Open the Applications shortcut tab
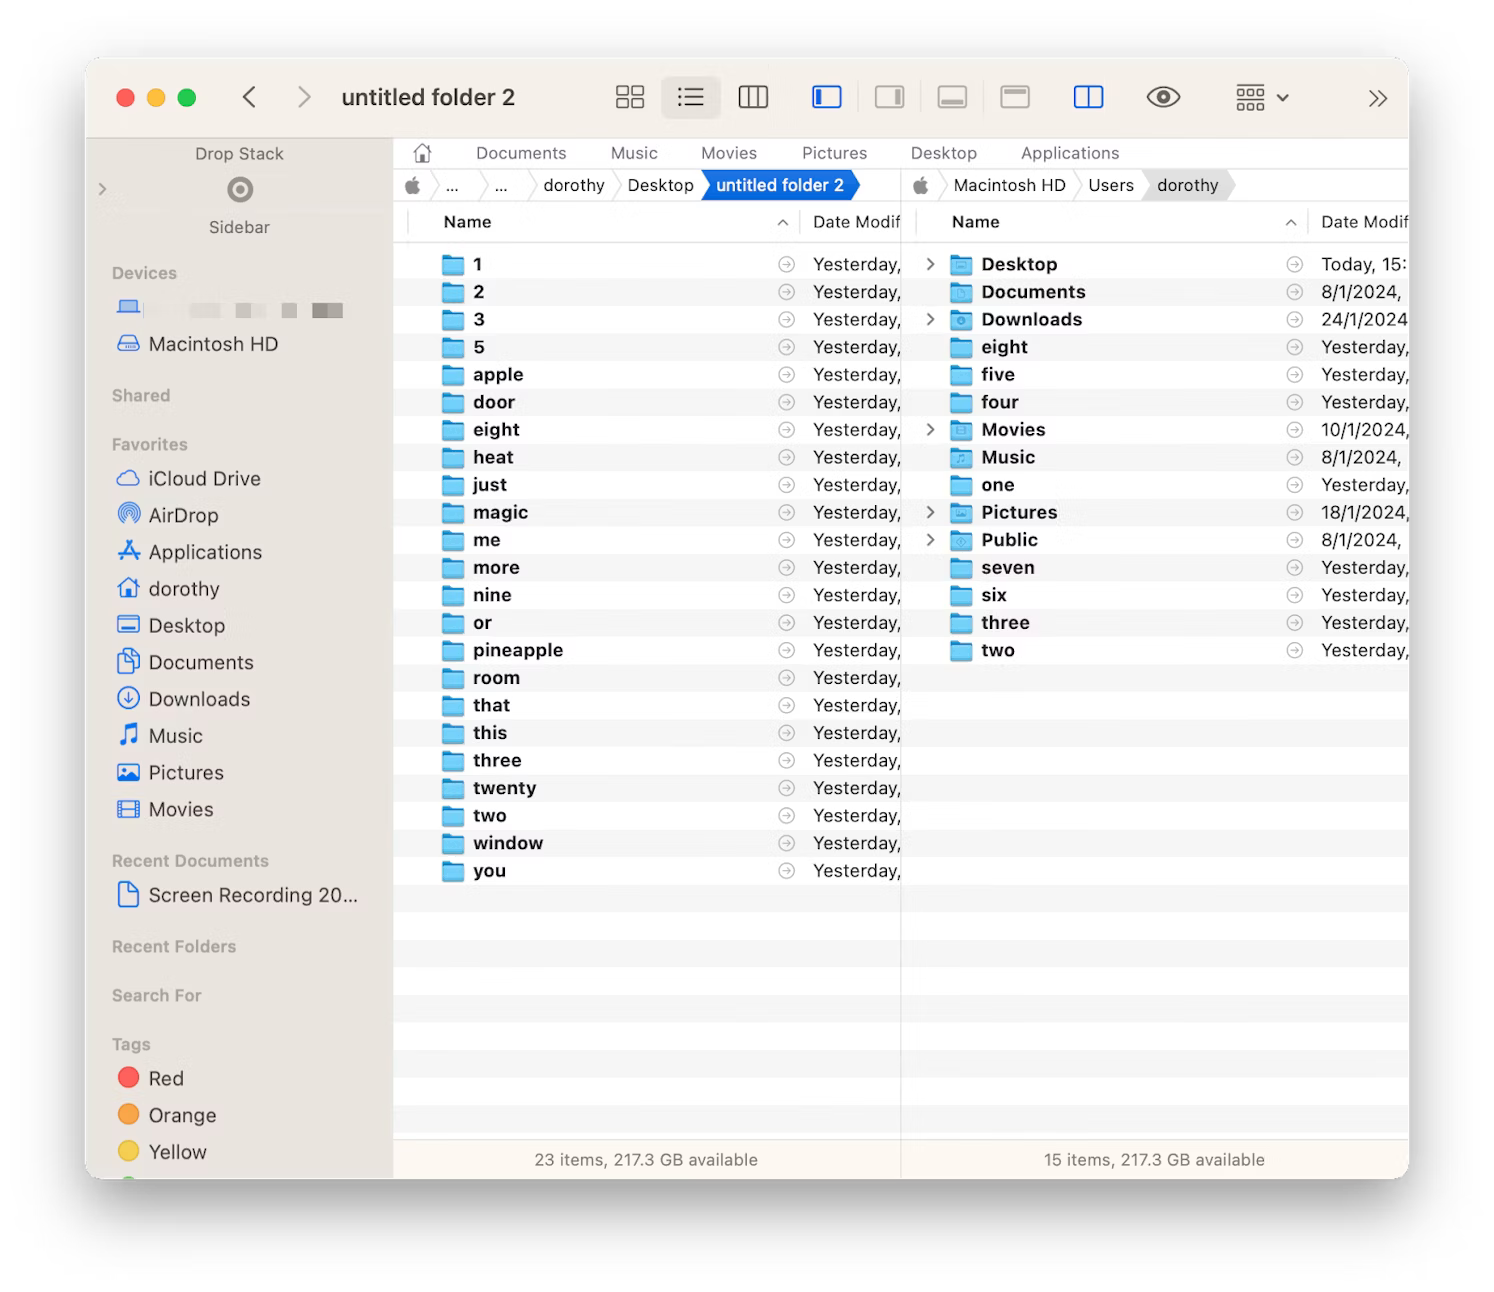 1069,152
